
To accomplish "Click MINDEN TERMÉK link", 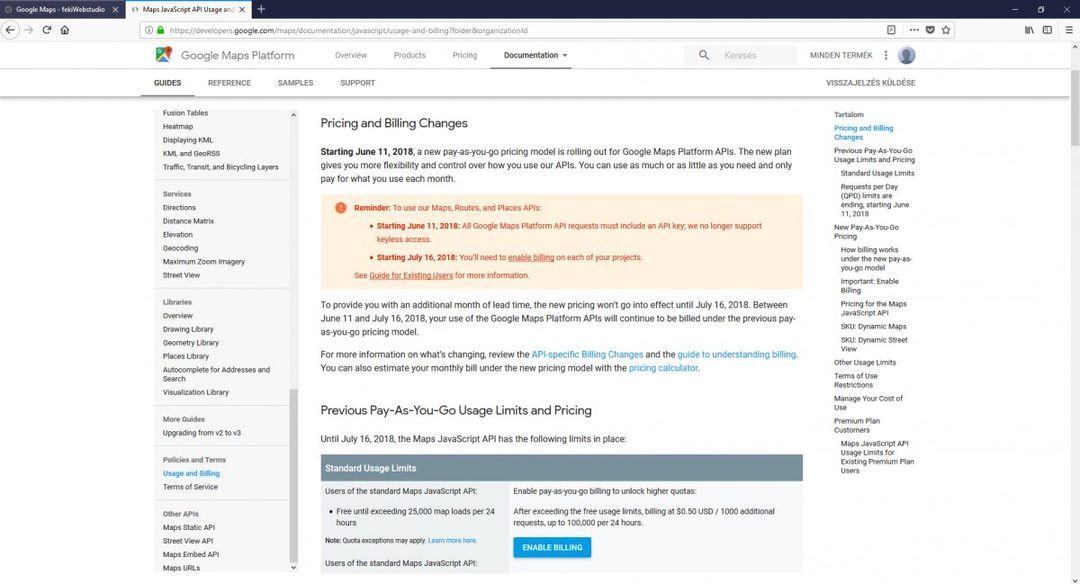I will point(841,55).
